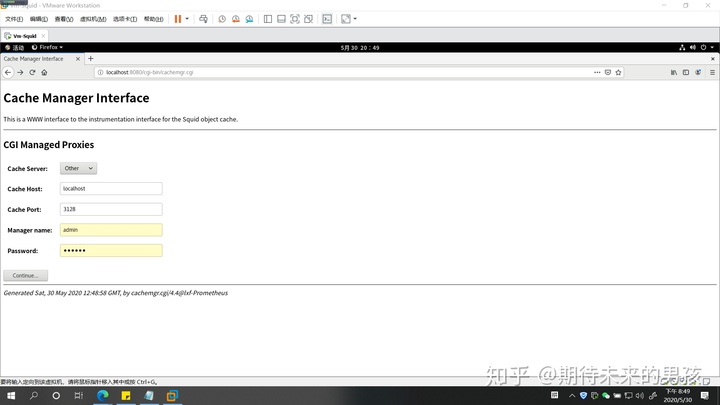This screenshot has height=405, width=720.
Task: Close the Cache Manager Interface tab
Action: click(78, 59)
